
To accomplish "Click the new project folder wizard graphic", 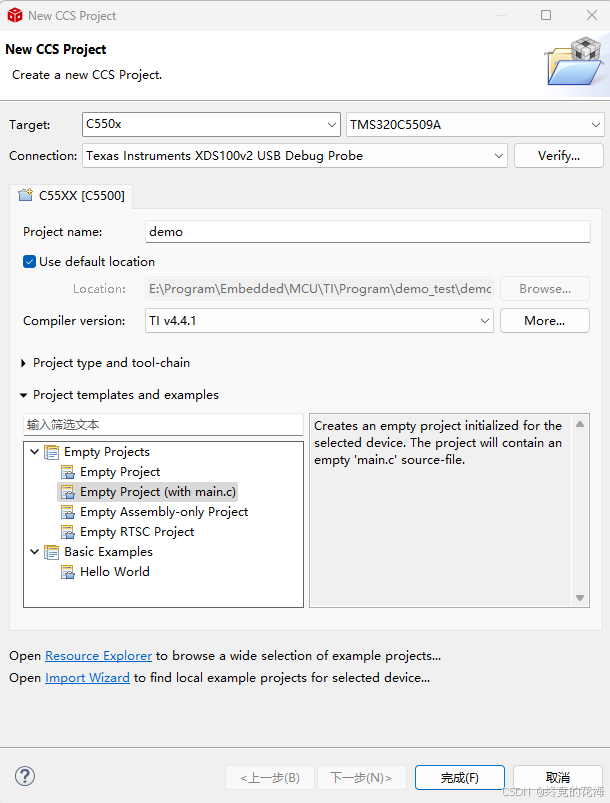I will click(574, 61).
